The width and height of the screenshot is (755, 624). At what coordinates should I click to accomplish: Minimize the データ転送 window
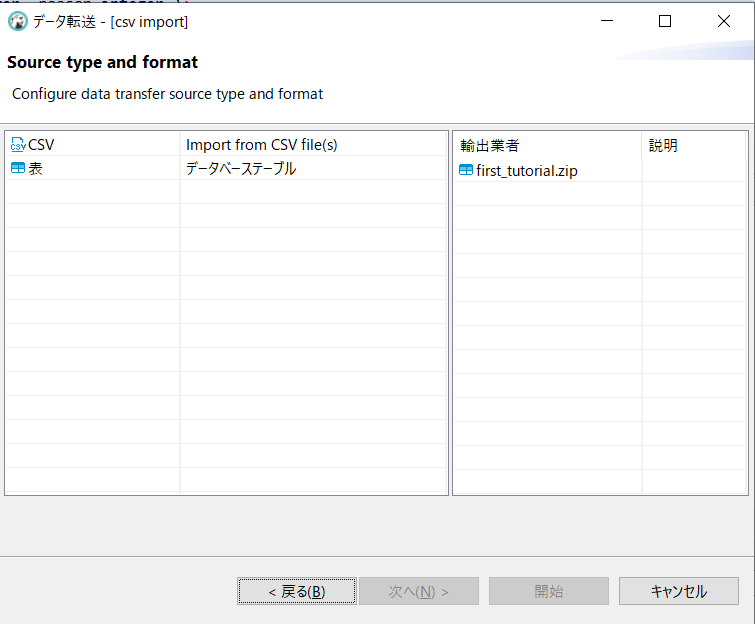click(607, 21)
